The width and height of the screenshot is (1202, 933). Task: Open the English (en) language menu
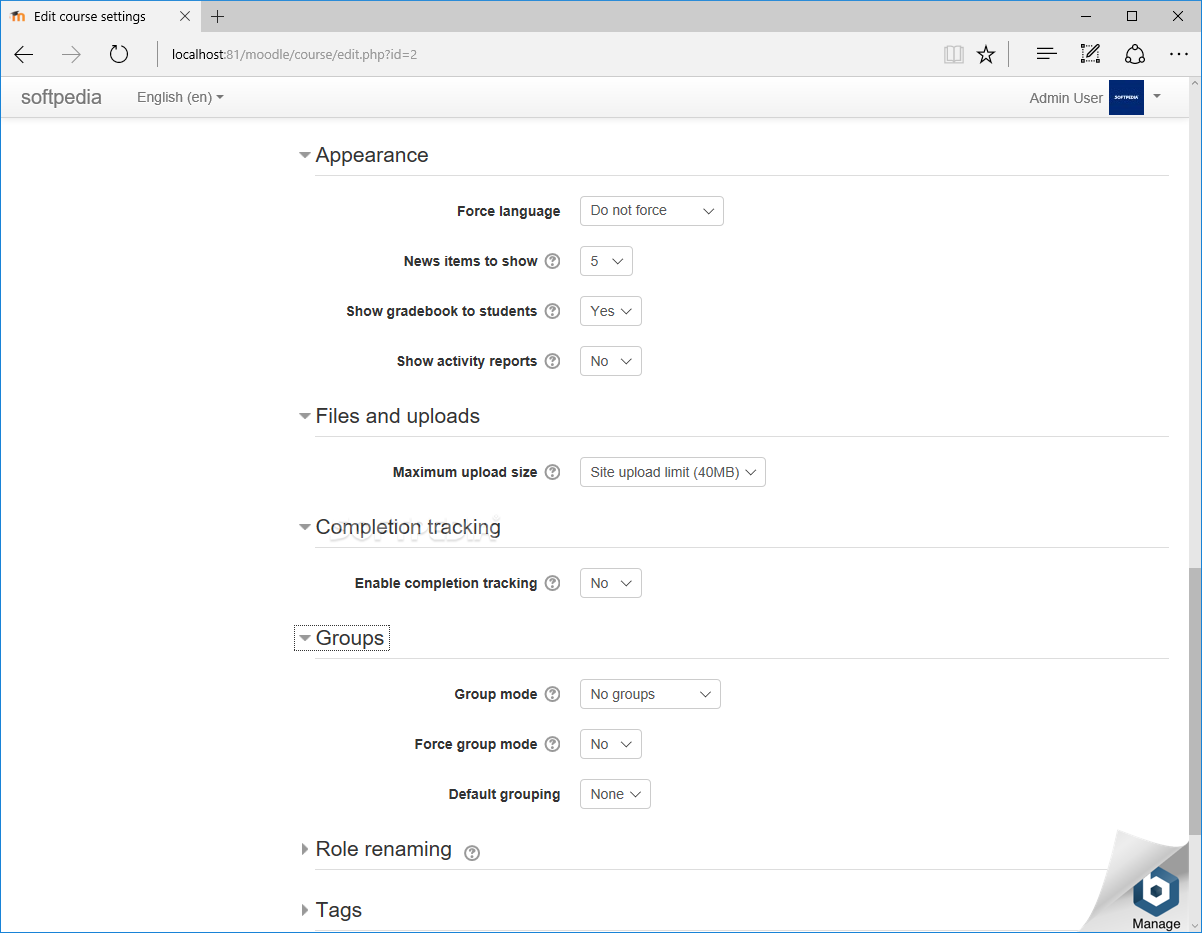180,97
